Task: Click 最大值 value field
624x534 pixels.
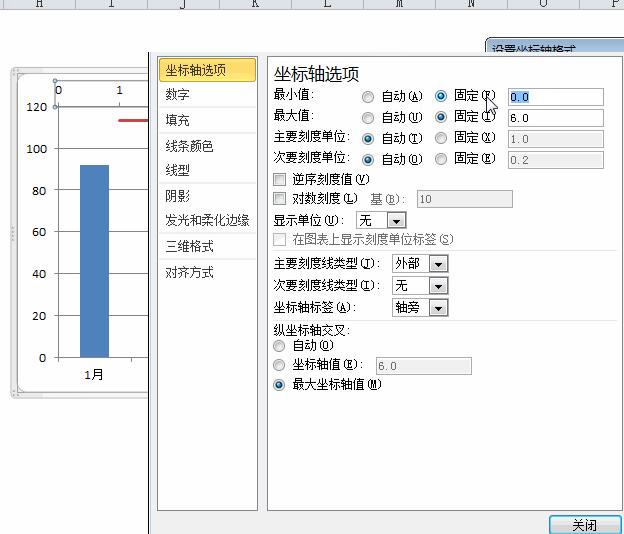Action: click(555, 118)
